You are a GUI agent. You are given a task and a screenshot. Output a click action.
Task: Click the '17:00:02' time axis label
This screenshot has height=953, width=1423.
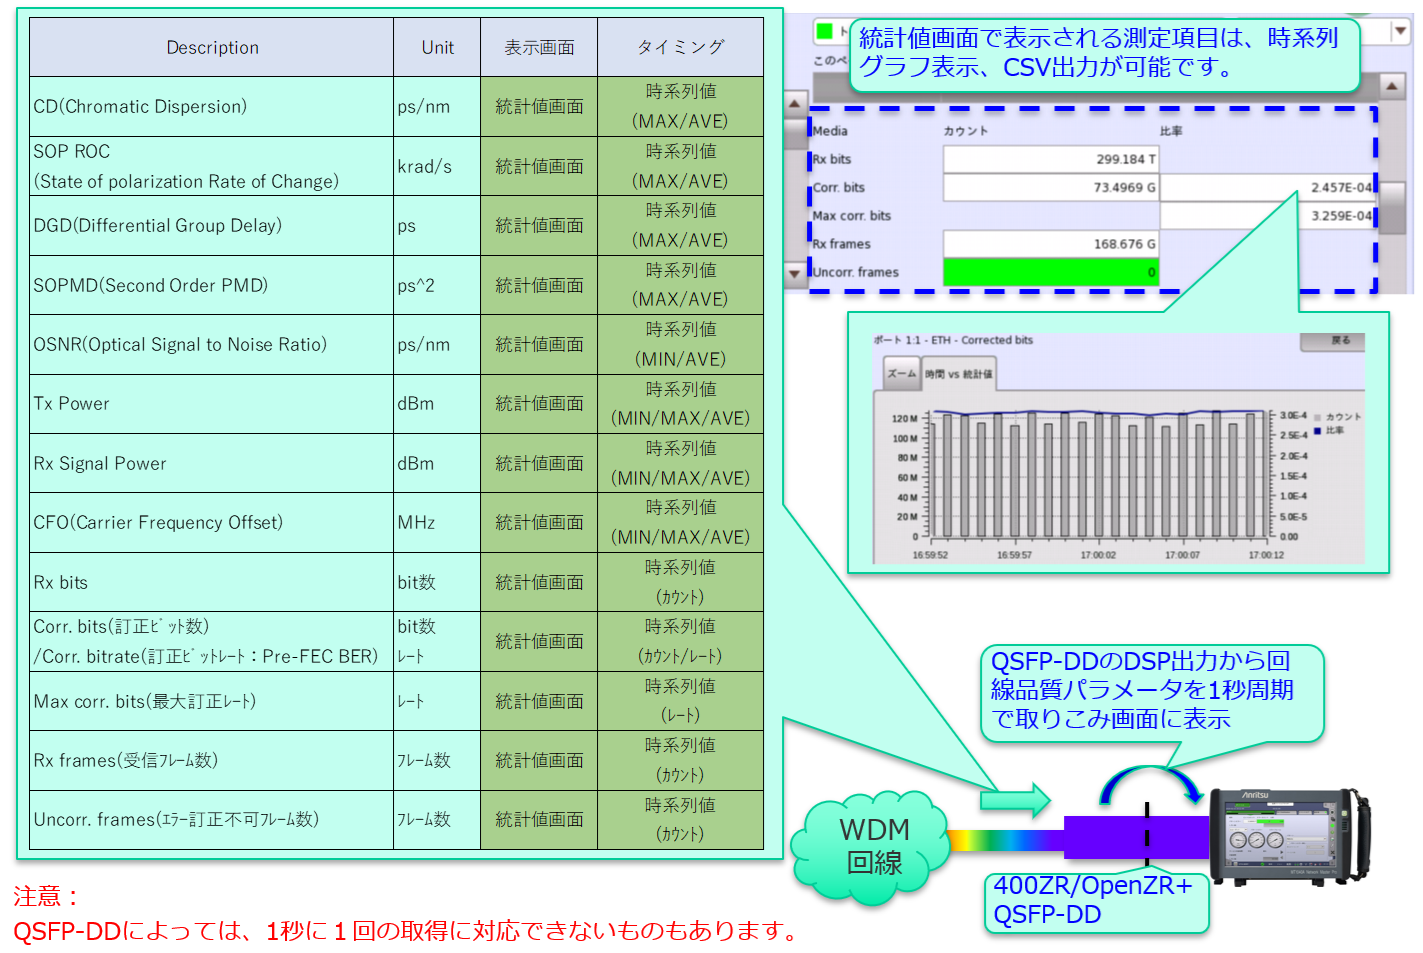click(1098, 555)
